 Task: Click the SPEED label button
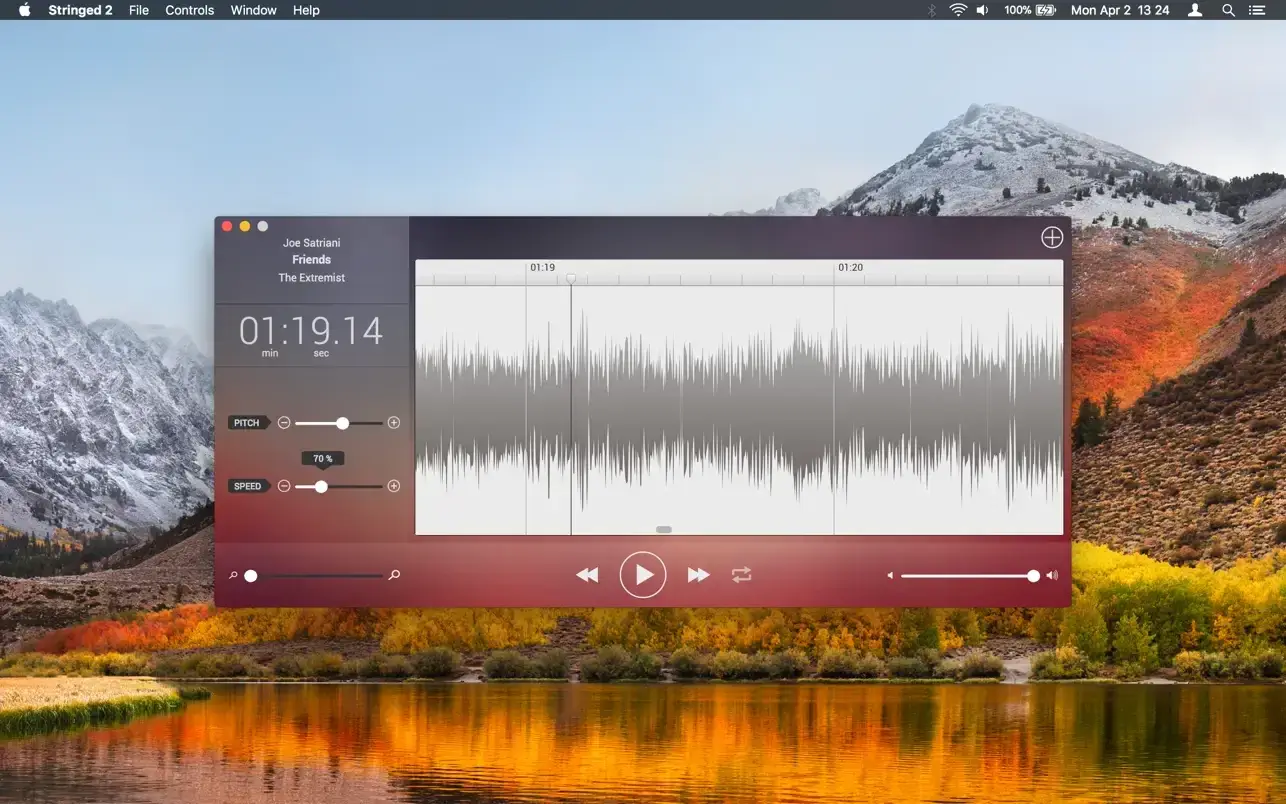(x=247, y=486)
